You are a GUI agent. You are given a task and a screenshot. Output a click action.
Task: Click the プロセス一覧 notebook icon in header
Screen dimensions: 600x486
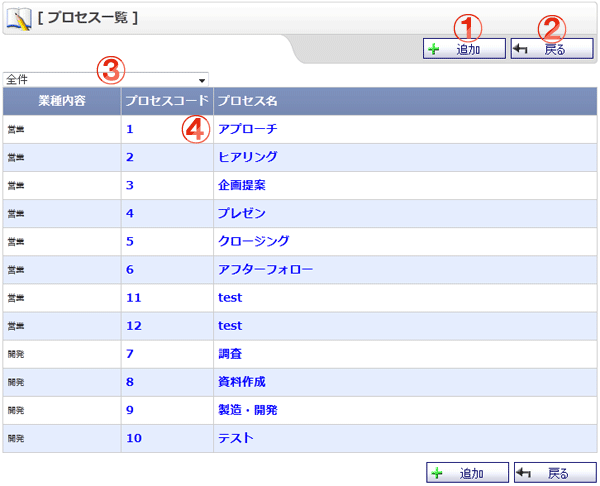click(18, 20)
